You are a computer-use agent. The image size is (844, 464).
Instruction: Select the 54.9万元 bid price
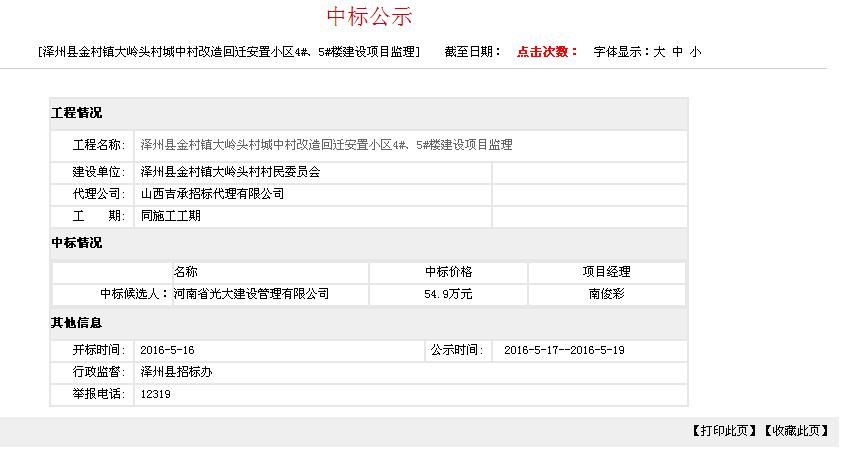448,294
